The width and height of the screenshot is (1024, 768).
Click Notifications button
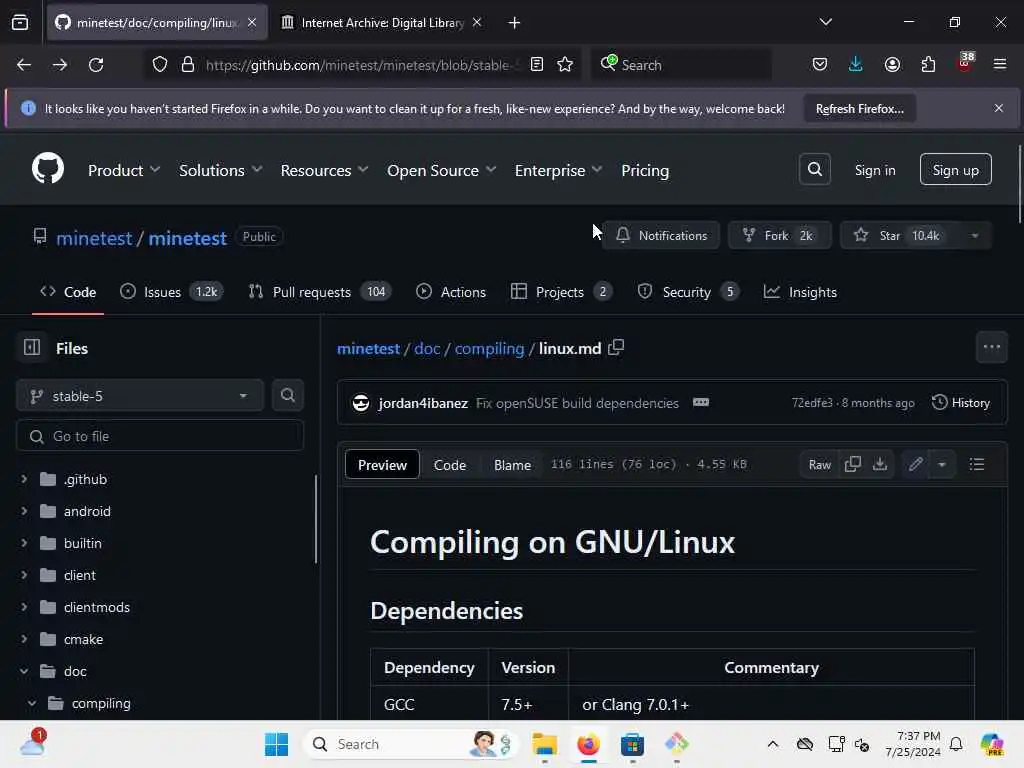661,235
